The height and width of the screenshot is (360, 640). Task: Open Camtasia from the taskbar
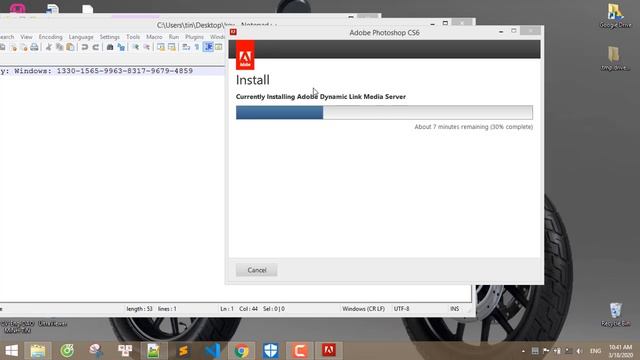coord(300,351)
